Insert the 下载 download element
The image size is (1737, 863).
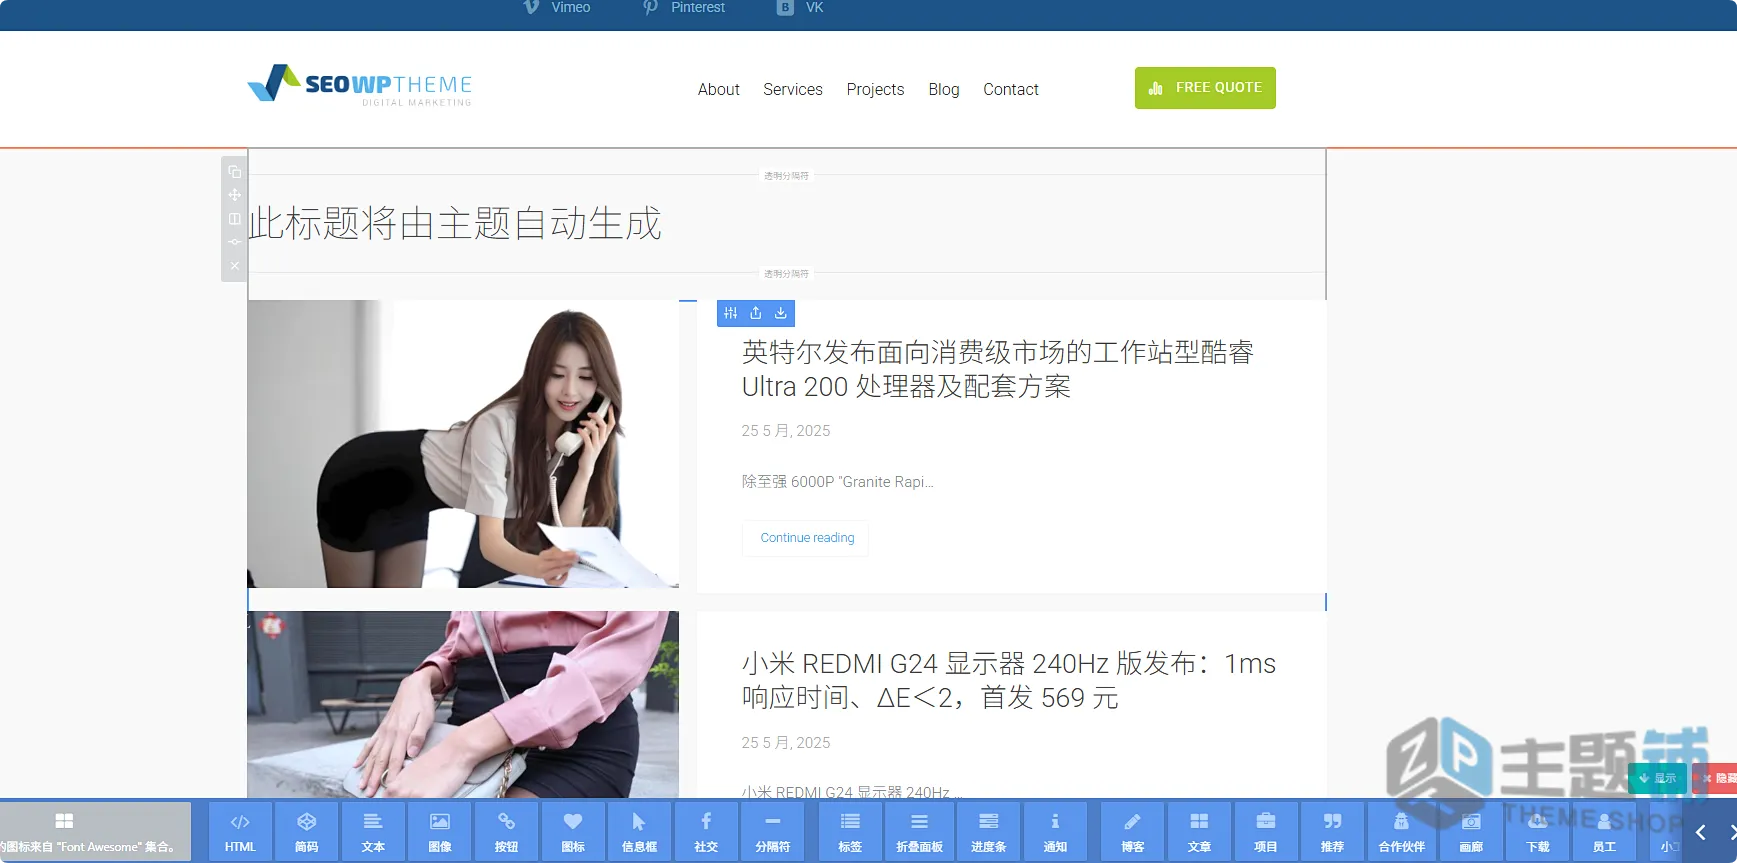(x=1538, y=831)
